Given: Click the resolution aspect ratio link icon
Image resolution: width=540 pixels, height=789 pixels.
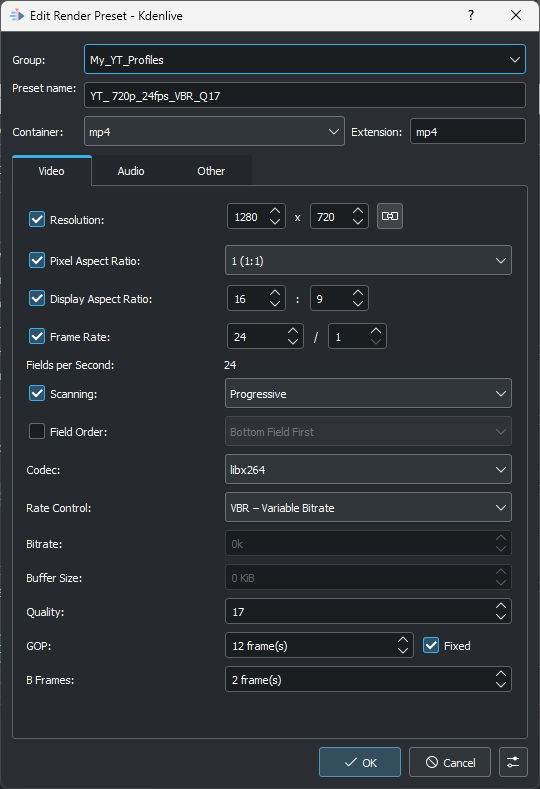Looking at the screenshot, I should coord(390,216).
